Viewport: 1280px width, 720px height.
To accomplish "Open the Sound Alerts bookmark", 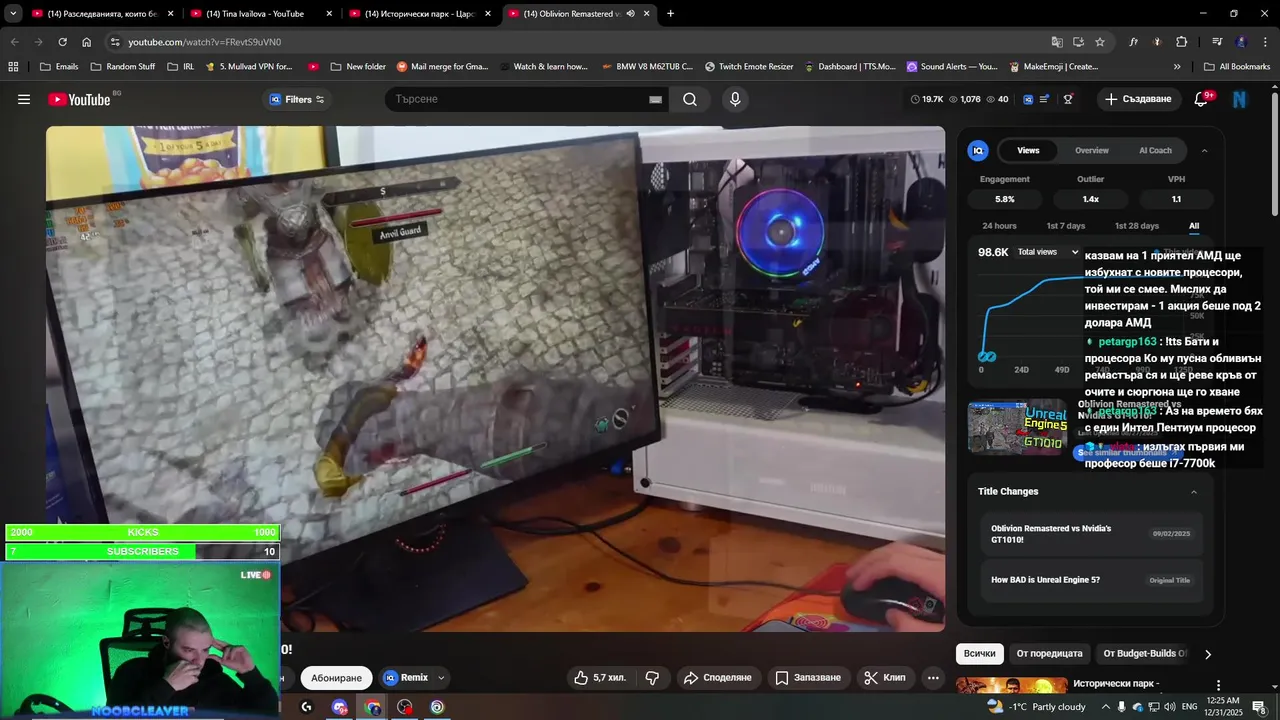I will click(x=952, y=67).
